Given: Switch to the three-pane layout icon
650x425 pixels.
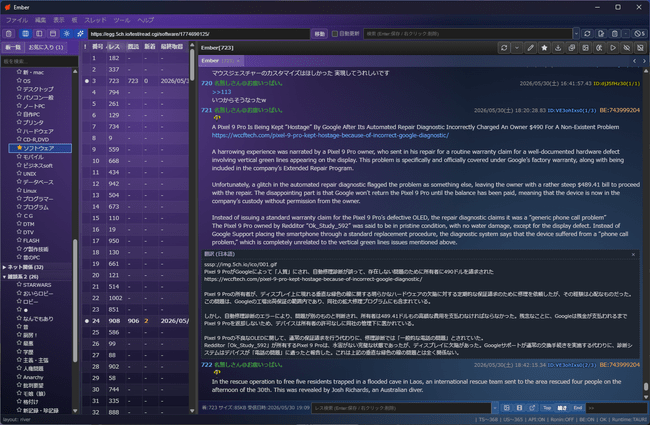Looking at the screenshot, I should (25, 34).
